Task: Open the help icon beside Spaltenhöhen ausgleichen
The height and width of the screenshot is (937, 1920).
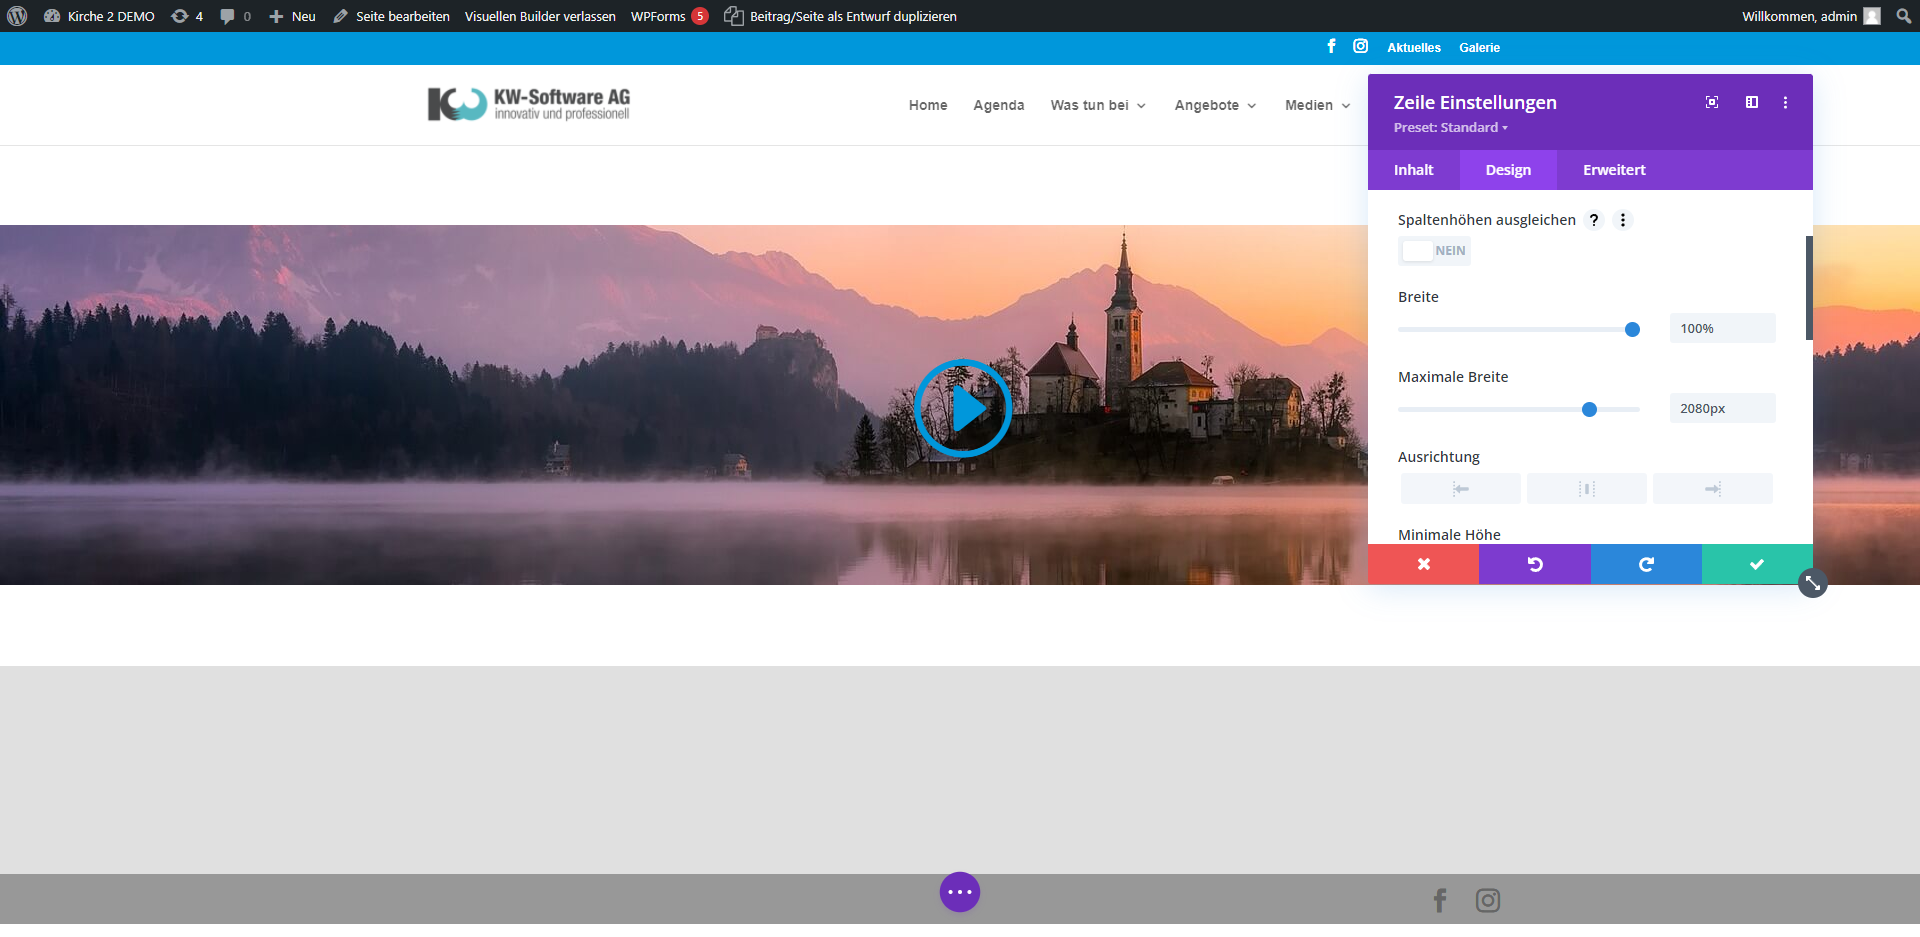Action: tap(1594, 220)
